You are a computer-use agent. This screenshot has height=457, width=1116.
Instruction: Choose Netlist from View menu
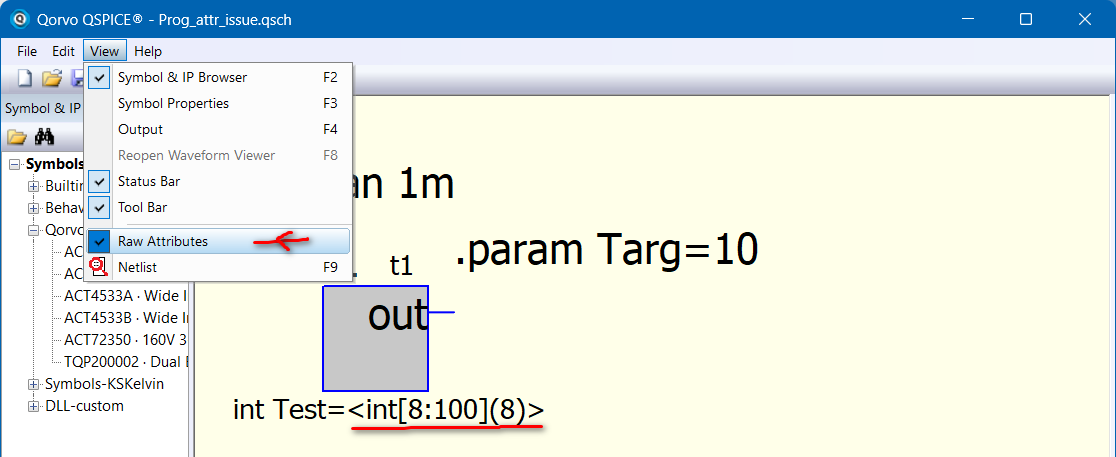click(218, 268)
